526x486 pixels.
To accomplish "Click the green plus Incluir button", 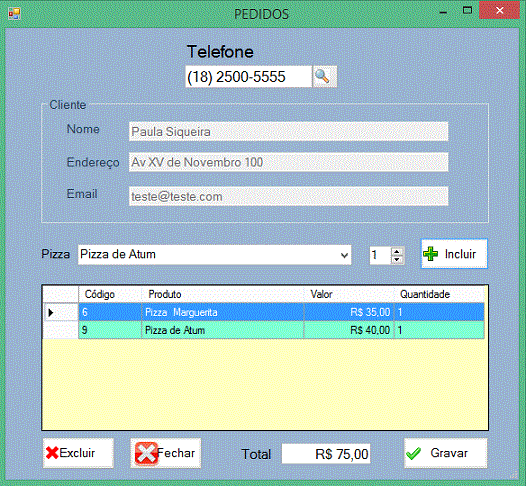I will coord(454,254).
